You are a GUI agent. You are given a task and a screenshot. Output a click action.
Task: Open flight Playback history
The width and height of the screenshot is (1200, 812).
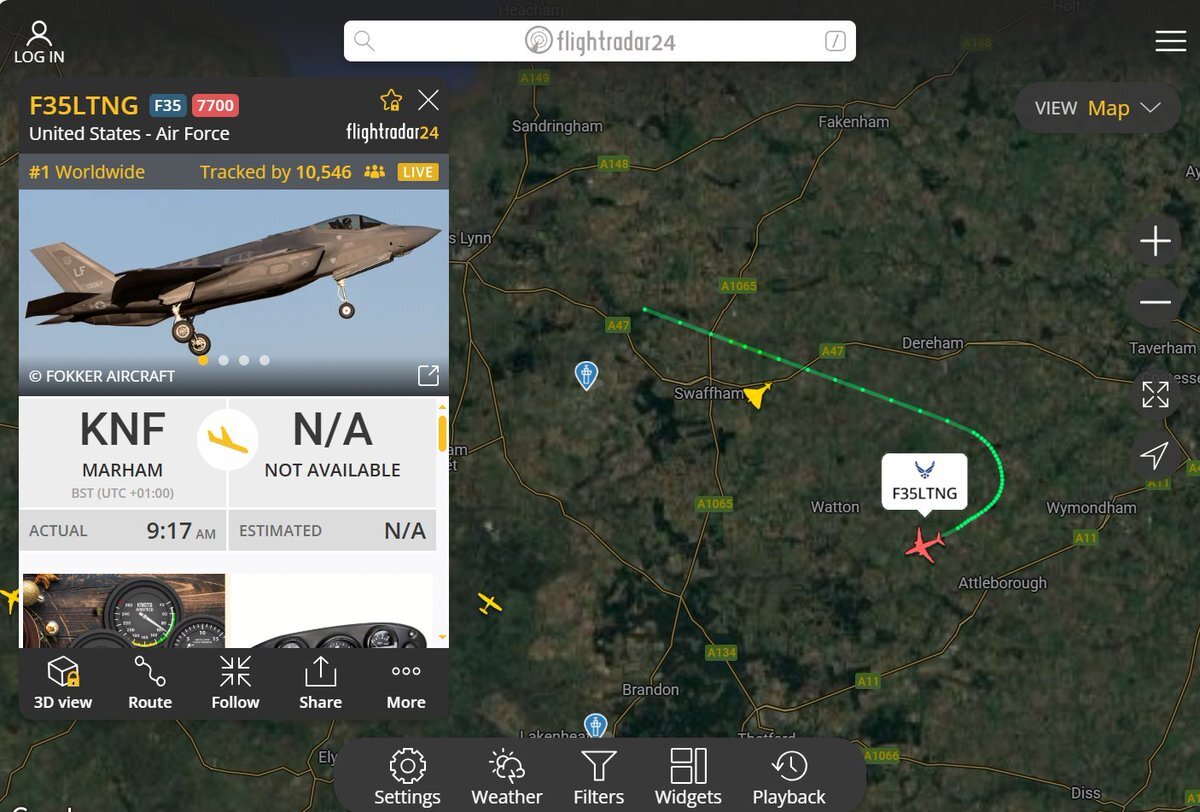[x=789, y=778]
